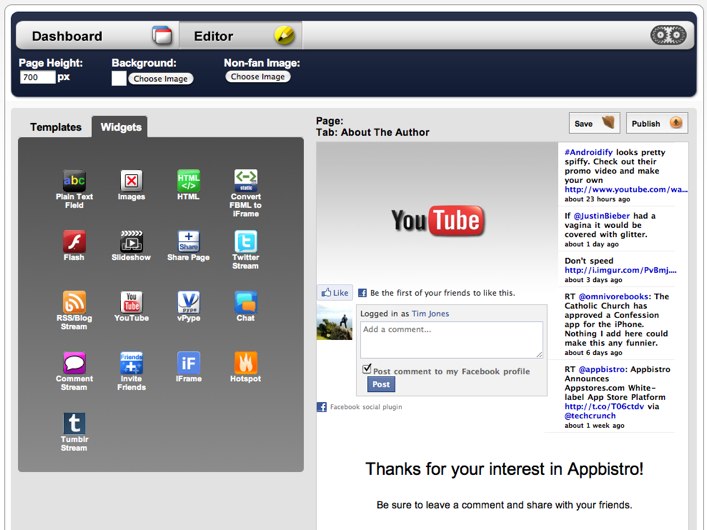Select the Images widget icon
Image resolution: width=707 pixels, height=530 pixels.
pyautogui.click(x=131, y=181)
